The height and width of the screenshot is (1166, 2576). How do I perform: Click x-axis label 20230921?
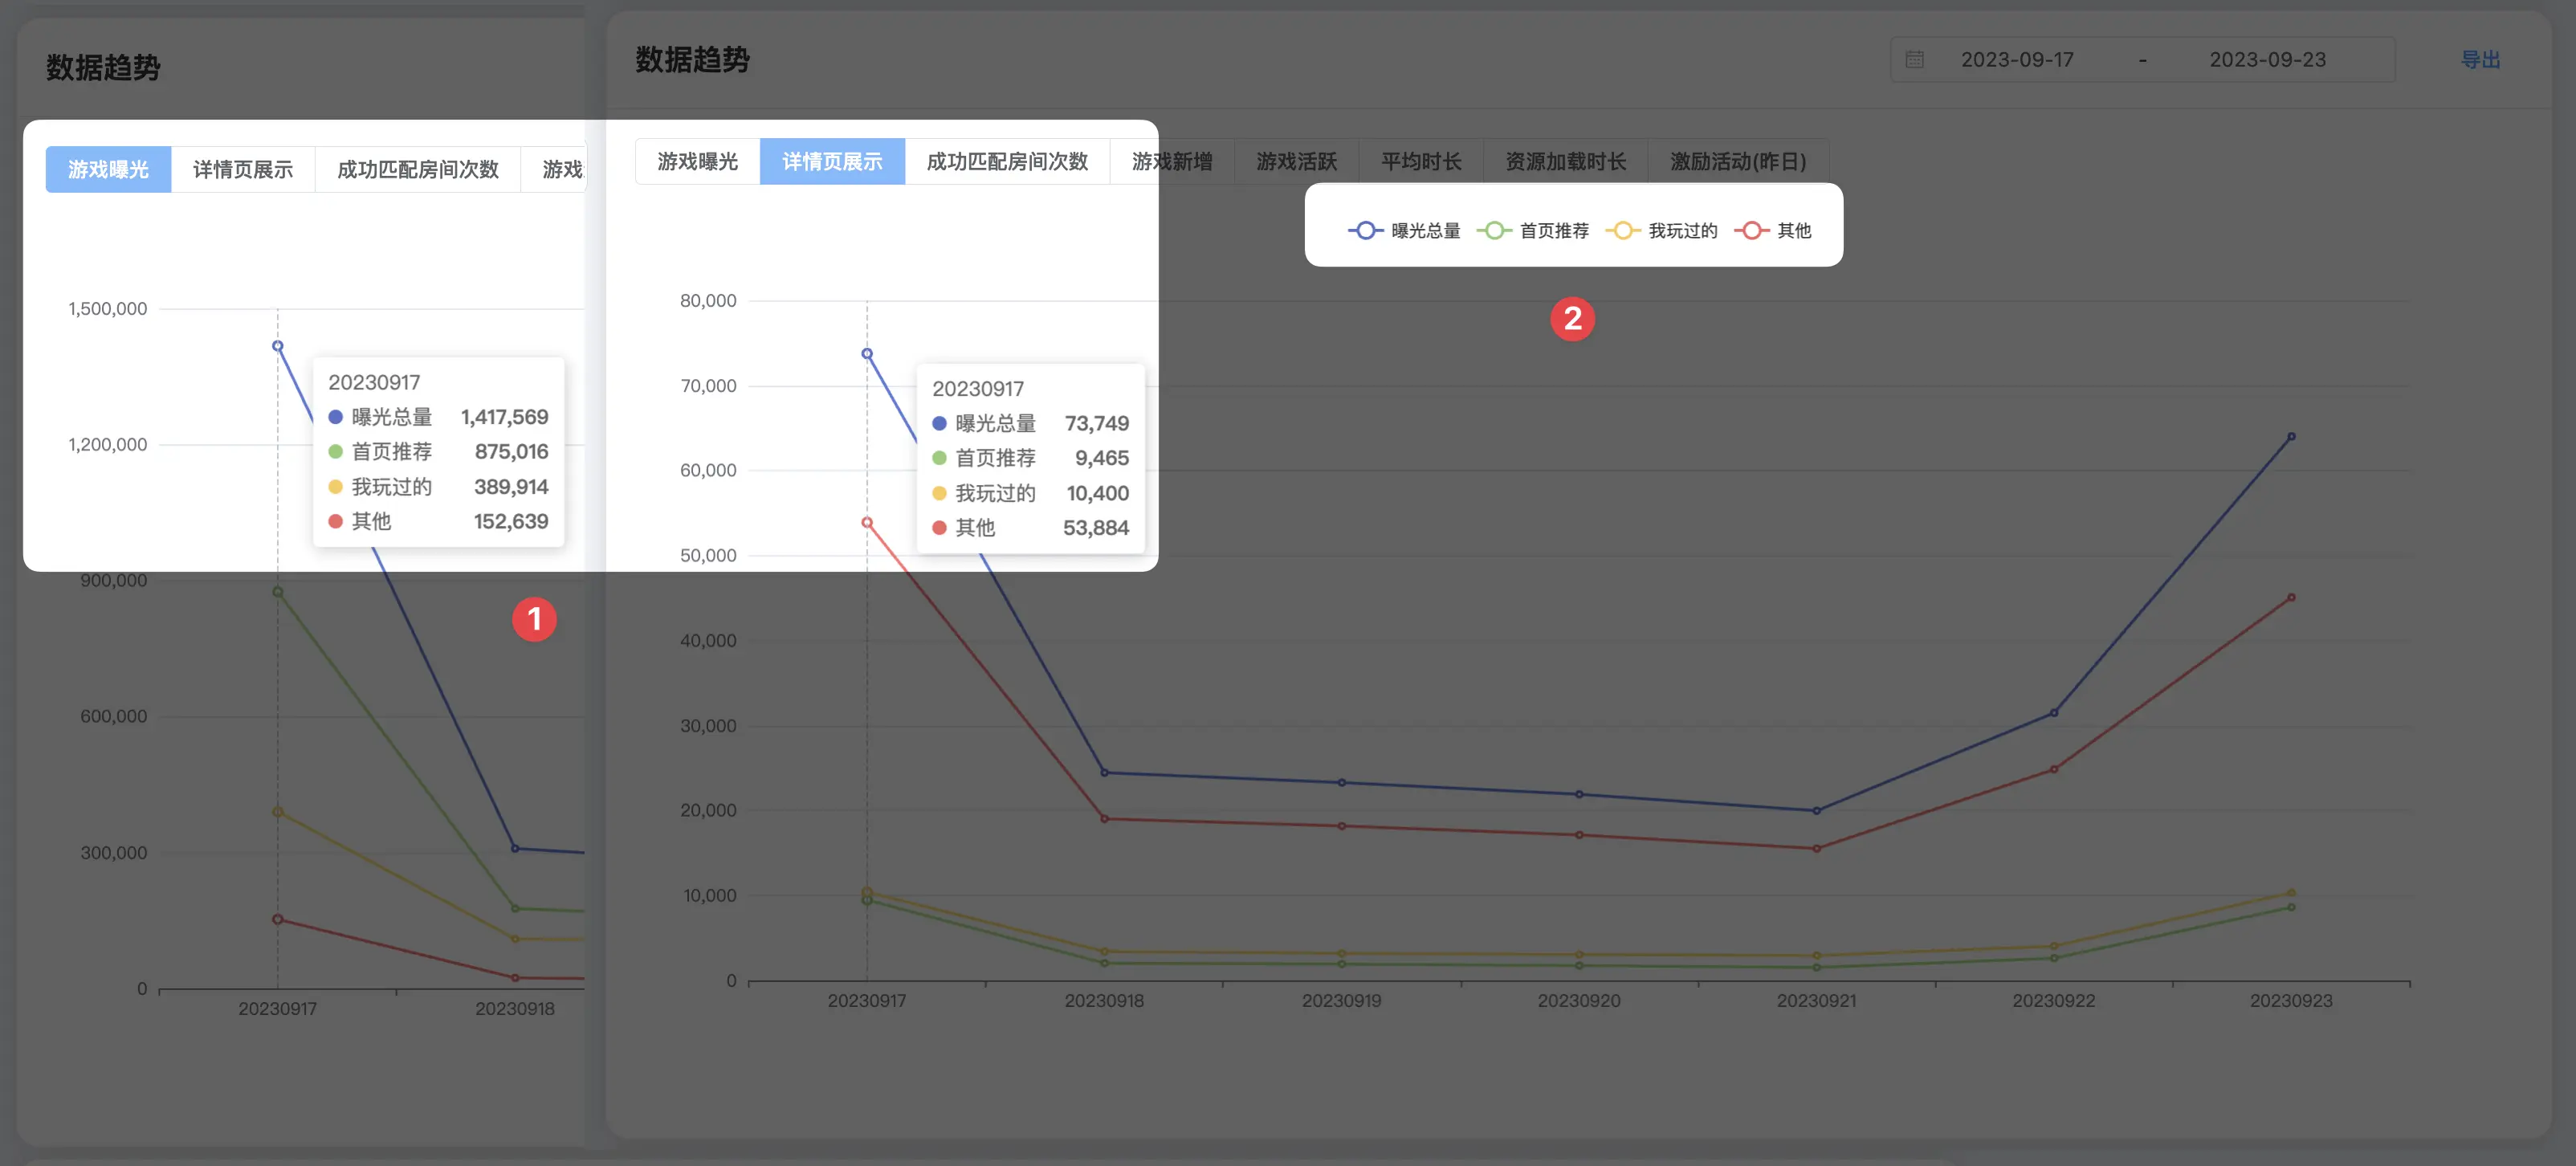click(1817, 1001)
